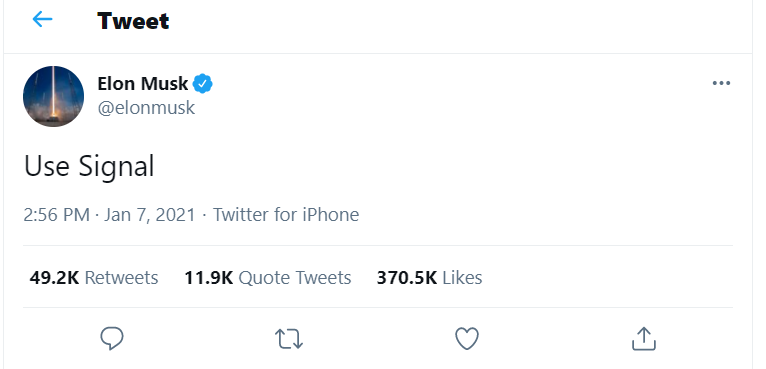766x369 pixels.
Task: Click the 2:56 PM time text
Action: pyautogui.click(x=57, y=215)
